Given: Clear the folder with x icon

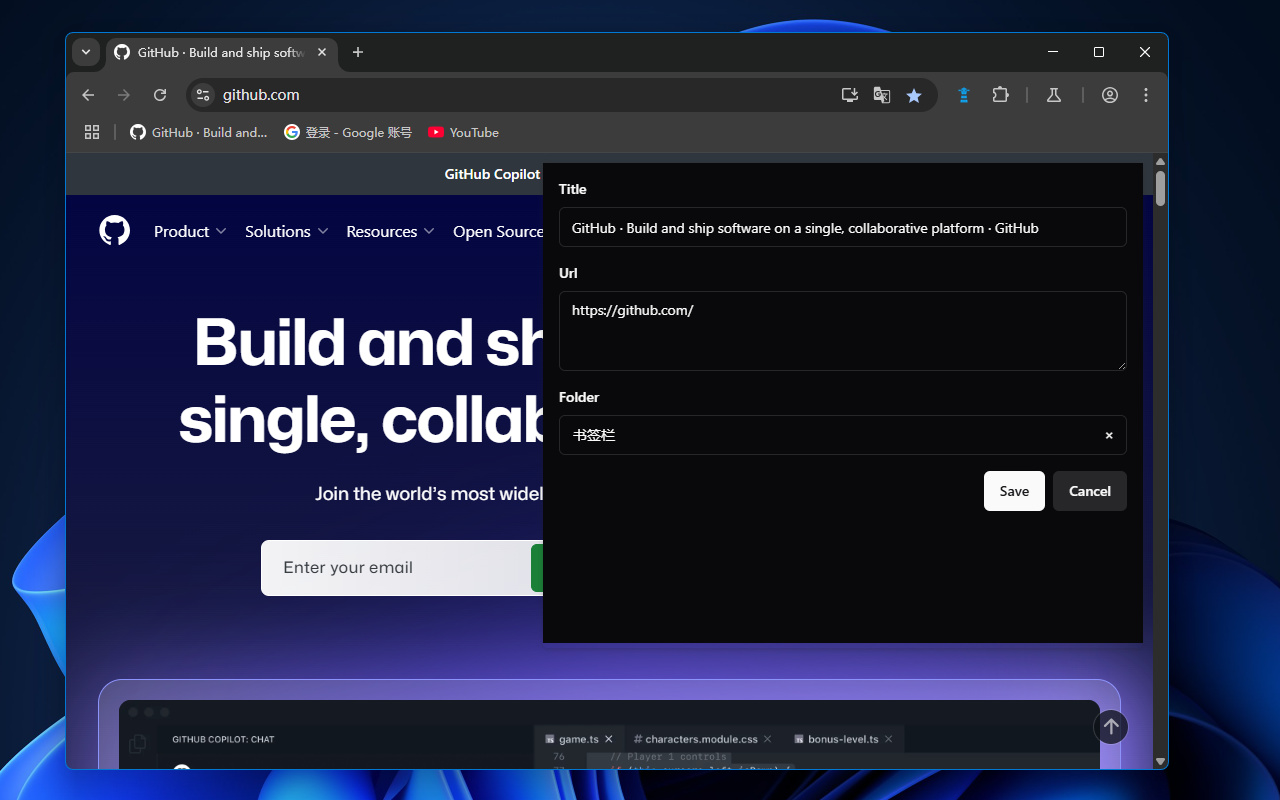Looking at the screenshot, I should pos(1109,435).
